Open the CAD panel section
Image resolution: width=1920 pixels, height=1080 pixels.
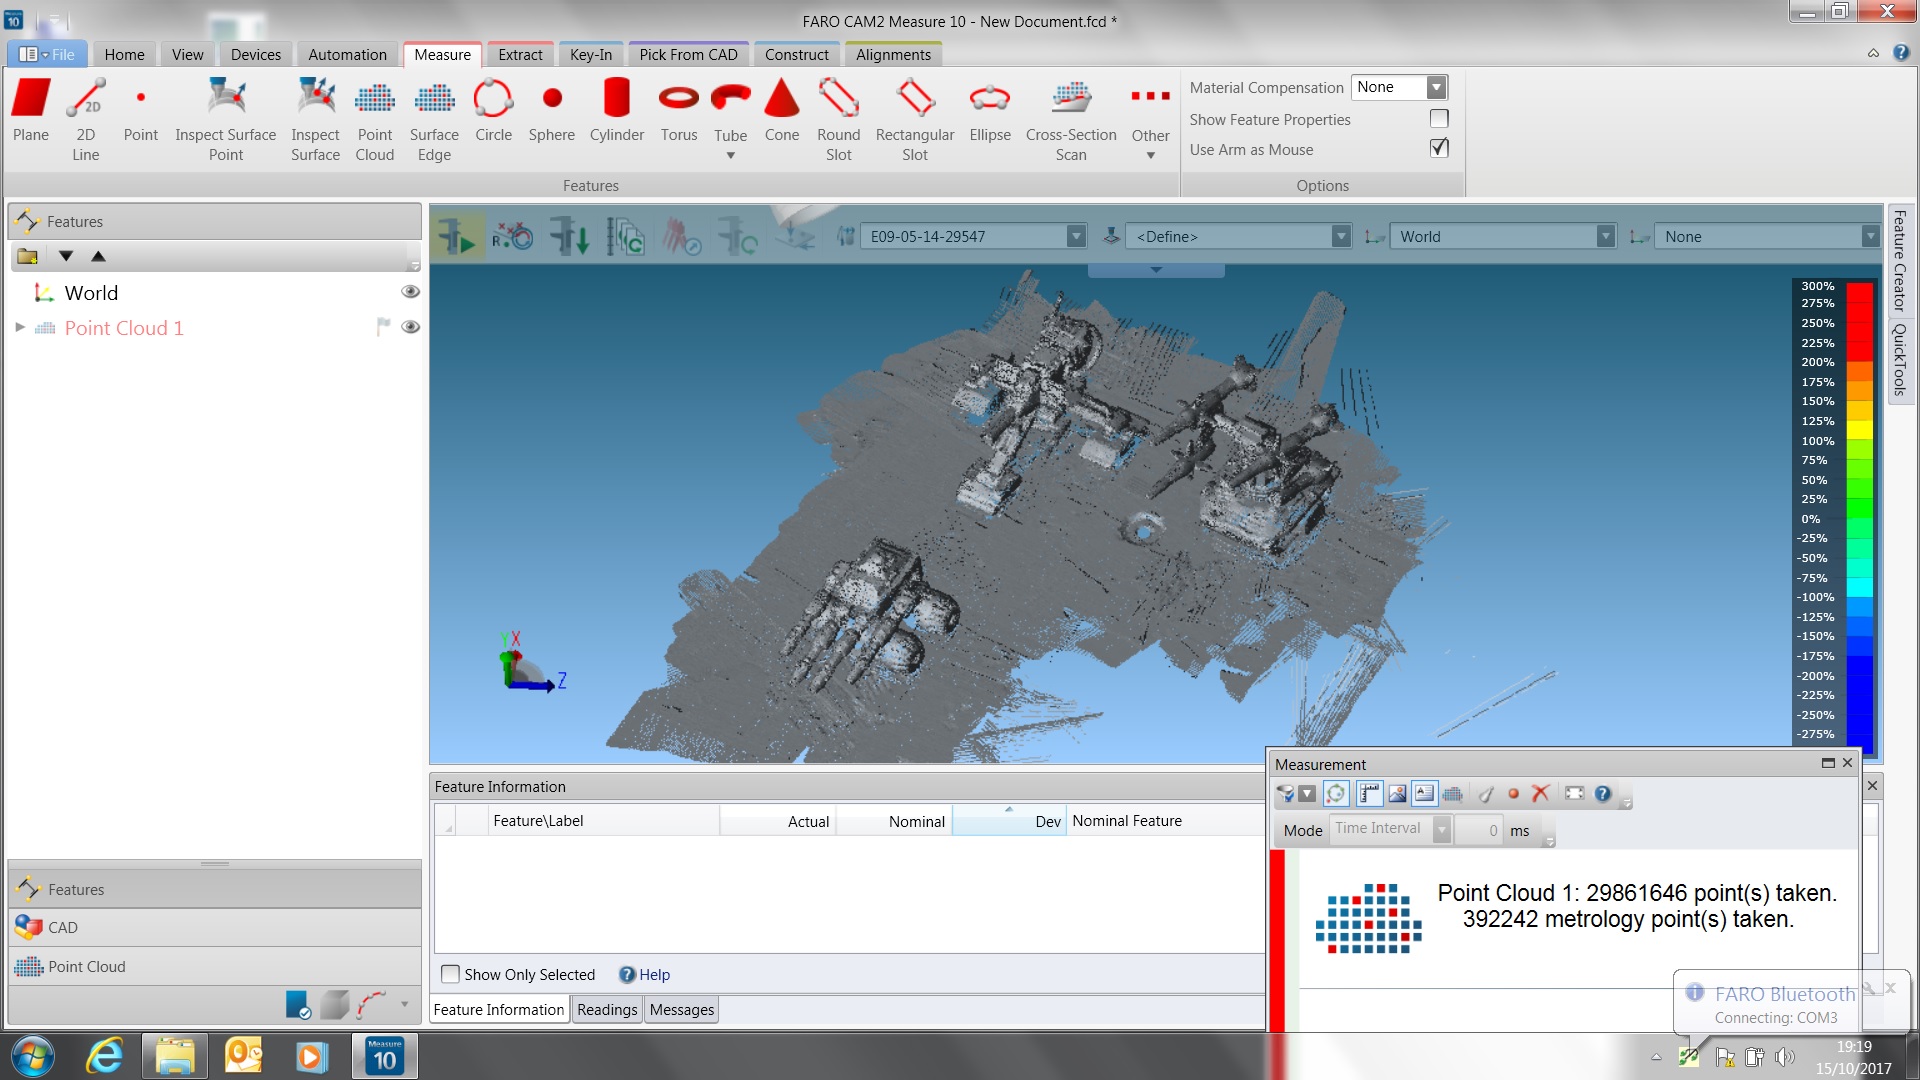pyautogui.click(x=215, y=928)
